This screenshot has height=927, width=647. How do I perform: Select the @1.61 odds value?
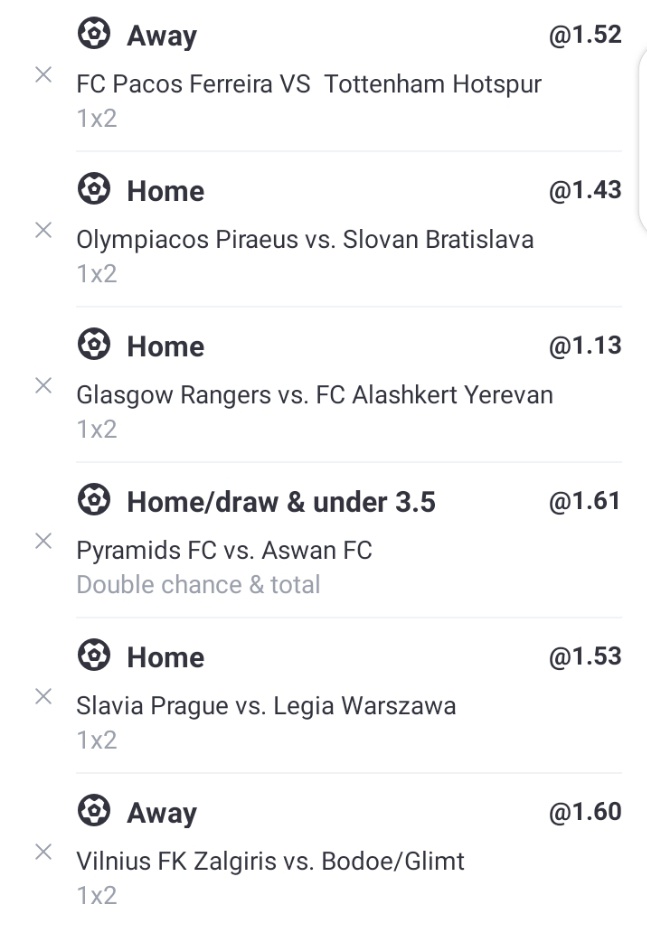585,501
